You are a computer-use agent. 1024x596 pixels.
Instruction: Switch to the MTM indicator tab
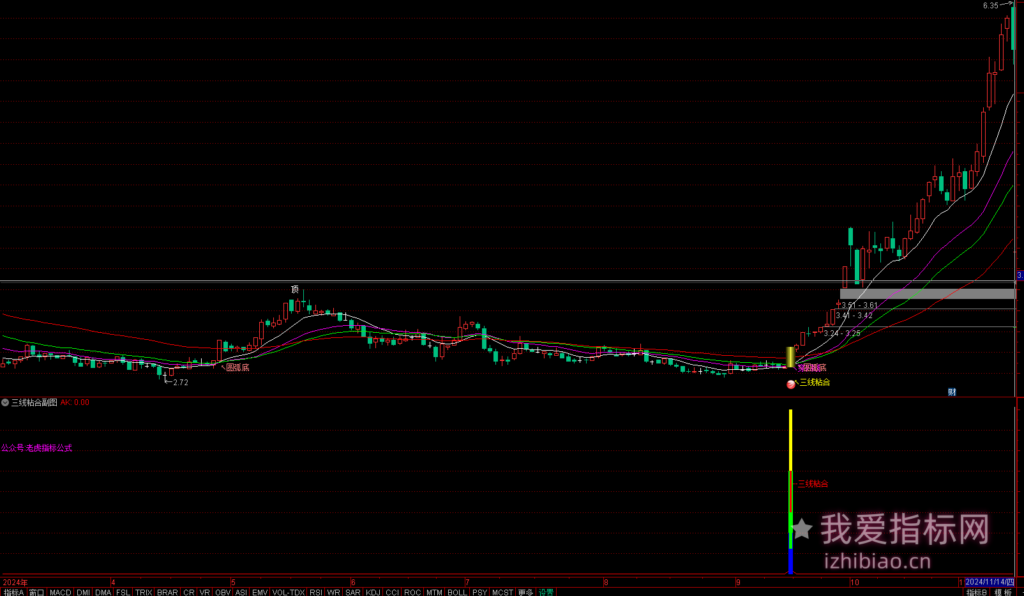tap(434, 592)
